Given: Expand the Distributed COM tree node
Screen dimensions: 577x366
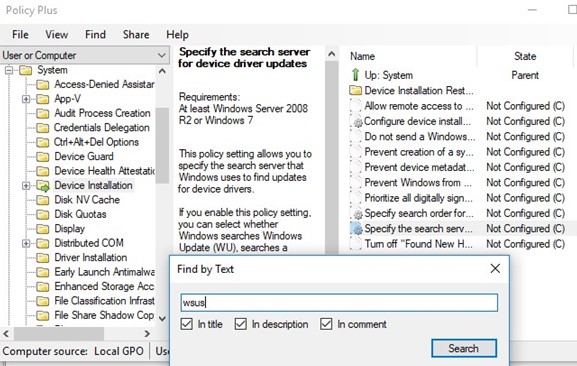Looking at the screenshot, I should click(x=26, y=243).
